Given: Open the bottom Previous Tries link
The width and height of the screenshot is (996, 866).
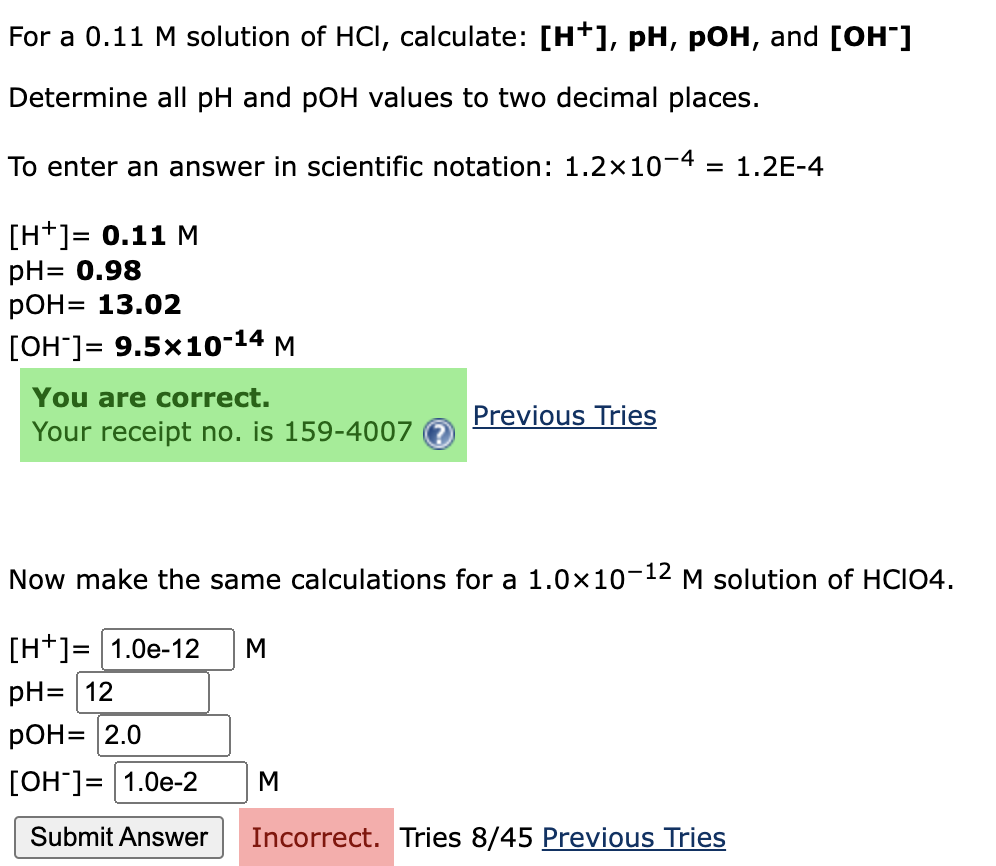Looking at the screenshot, I should tap(633, 838).
